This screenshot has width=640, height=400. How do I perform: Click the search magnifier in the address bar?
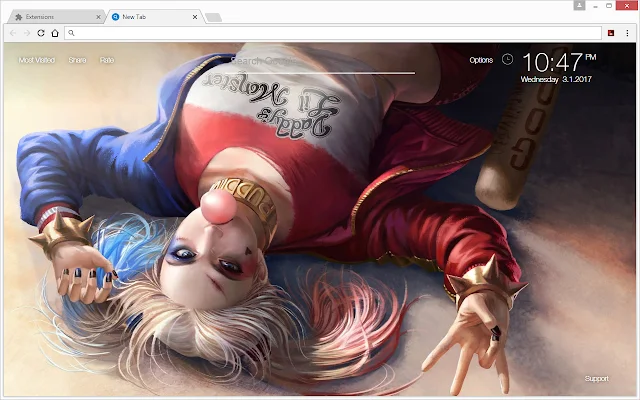(x=71, y=33)
